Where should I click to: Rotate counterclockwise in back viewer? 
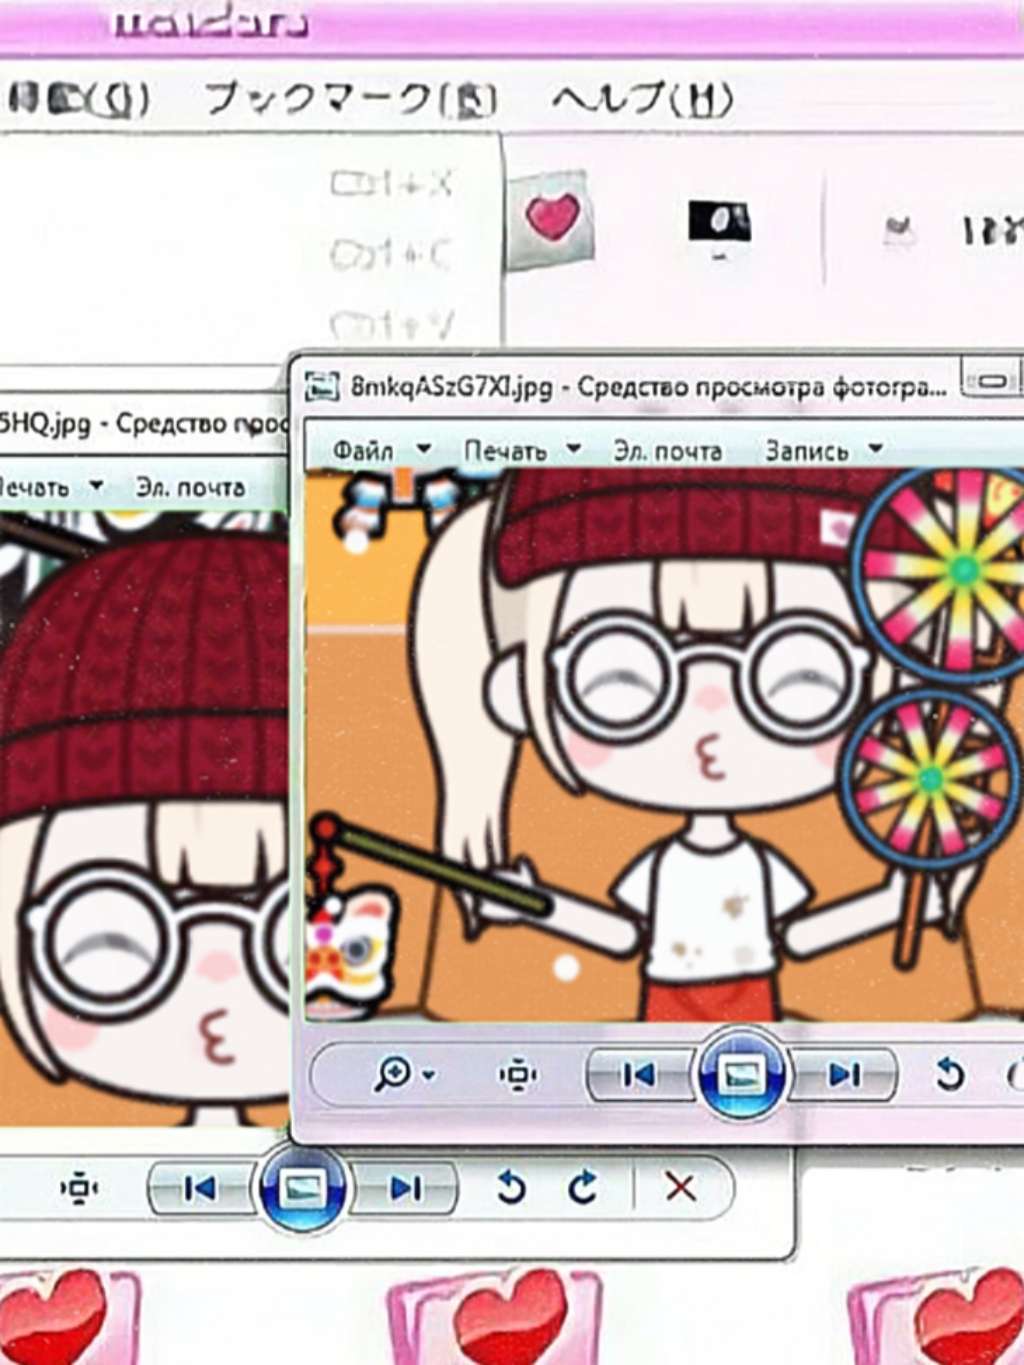coord(511,1188)
